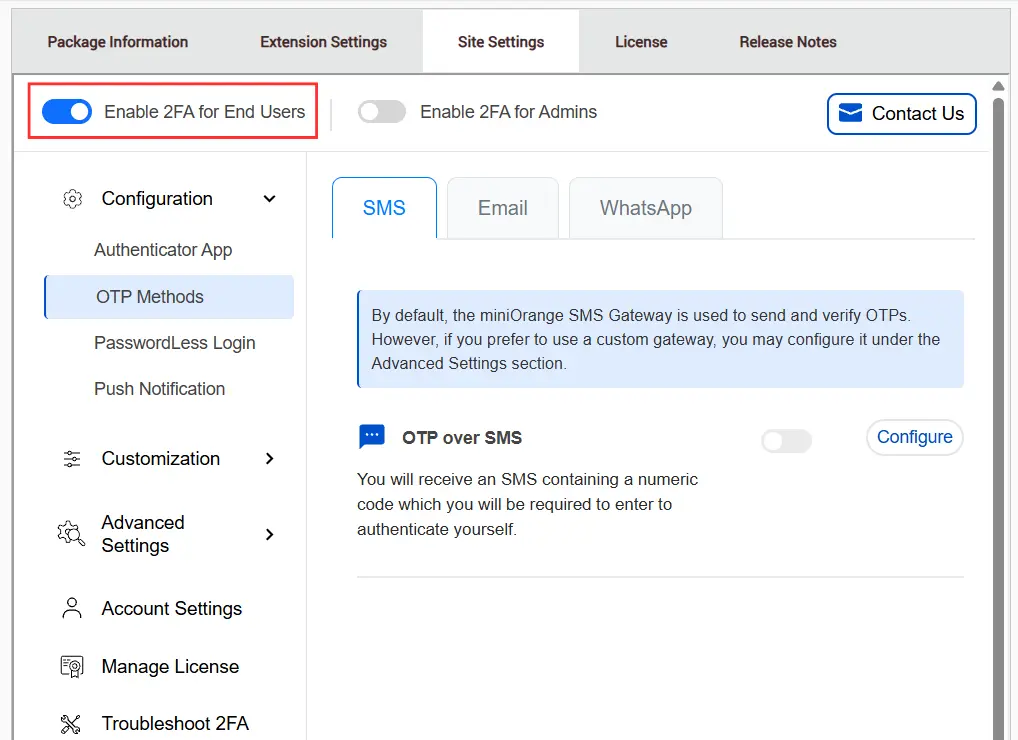Click the envelope icon in Contact Us

[850, 113]
